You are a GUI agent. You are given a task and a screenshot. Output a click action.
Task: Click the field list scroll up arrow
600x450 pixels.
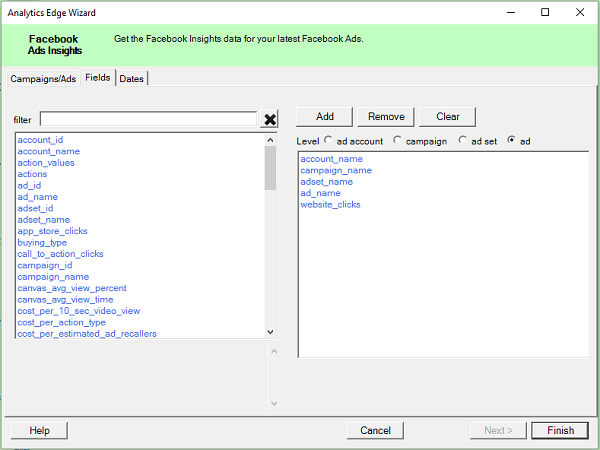tap(270, 140)
